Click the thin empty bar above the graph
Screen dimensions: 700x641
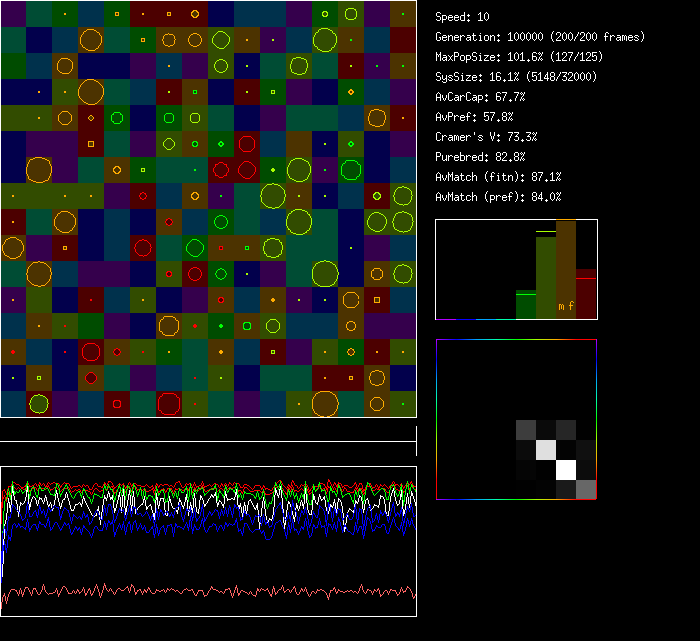[x=208, y=431]
